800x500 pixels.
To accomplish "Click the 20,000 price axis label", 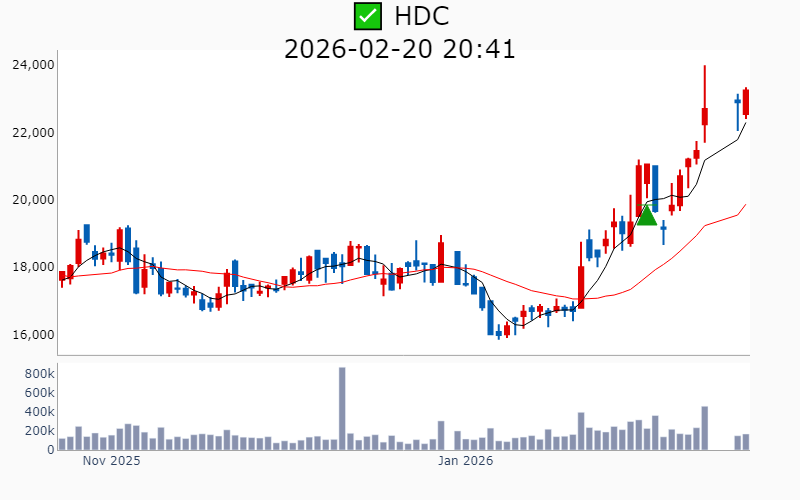I will tap(33, 200).
